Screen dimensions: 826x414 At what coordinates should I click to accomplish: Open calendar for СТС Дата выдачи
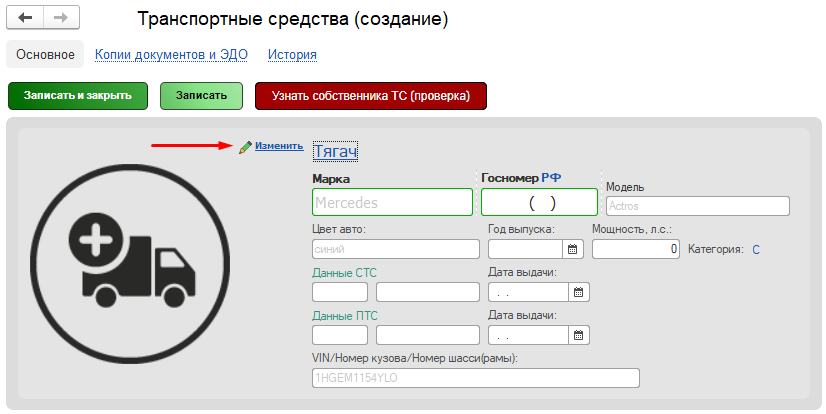pos(578,292)
